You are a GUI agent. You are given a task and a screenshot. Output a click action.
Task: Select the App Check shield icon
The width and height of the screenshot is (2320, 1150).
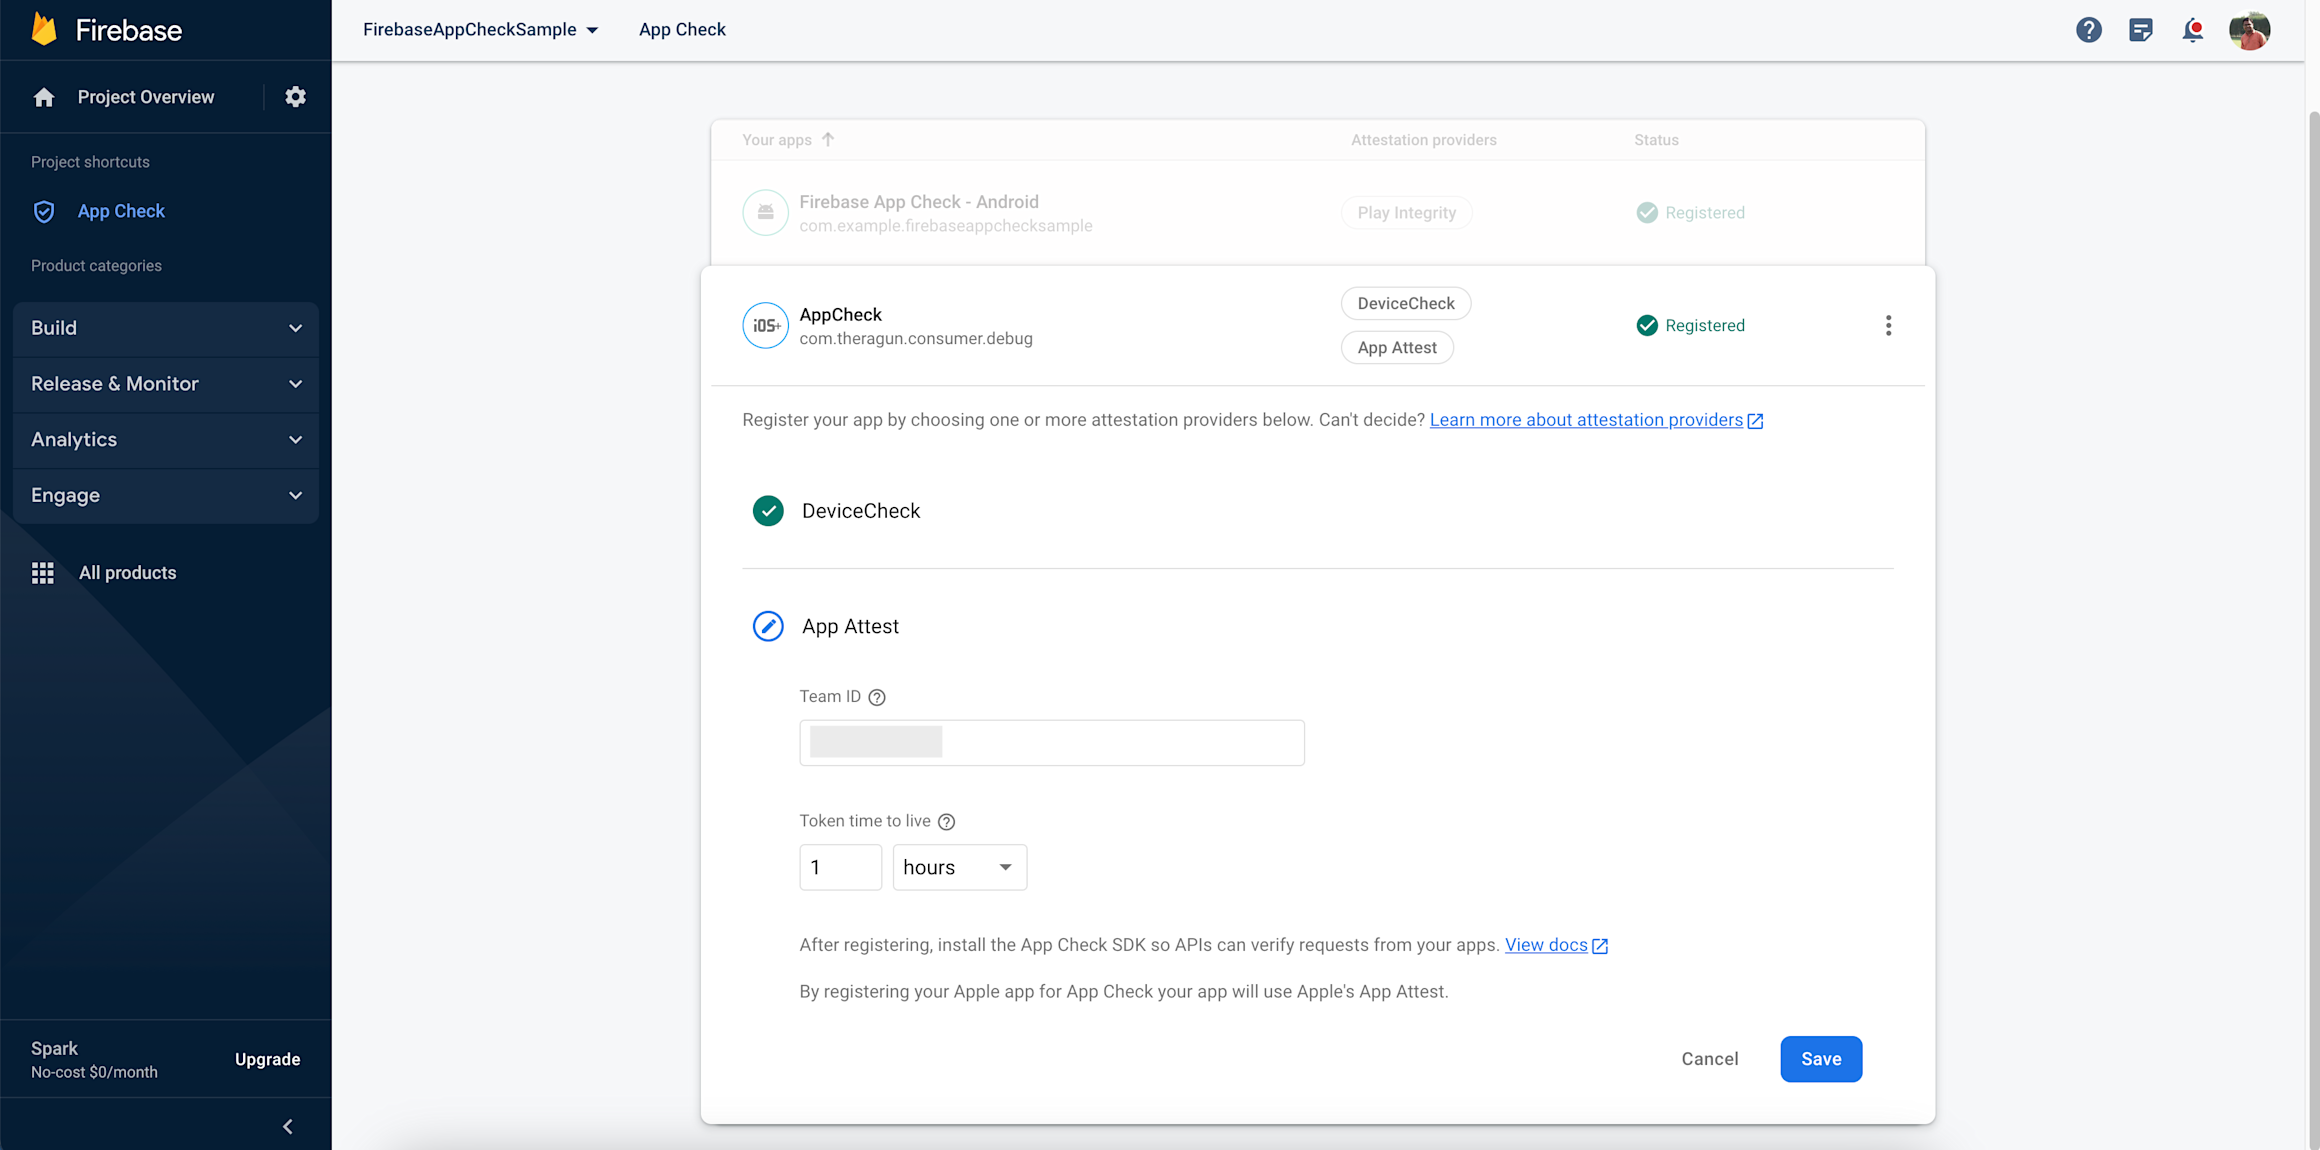pos(43,211)
